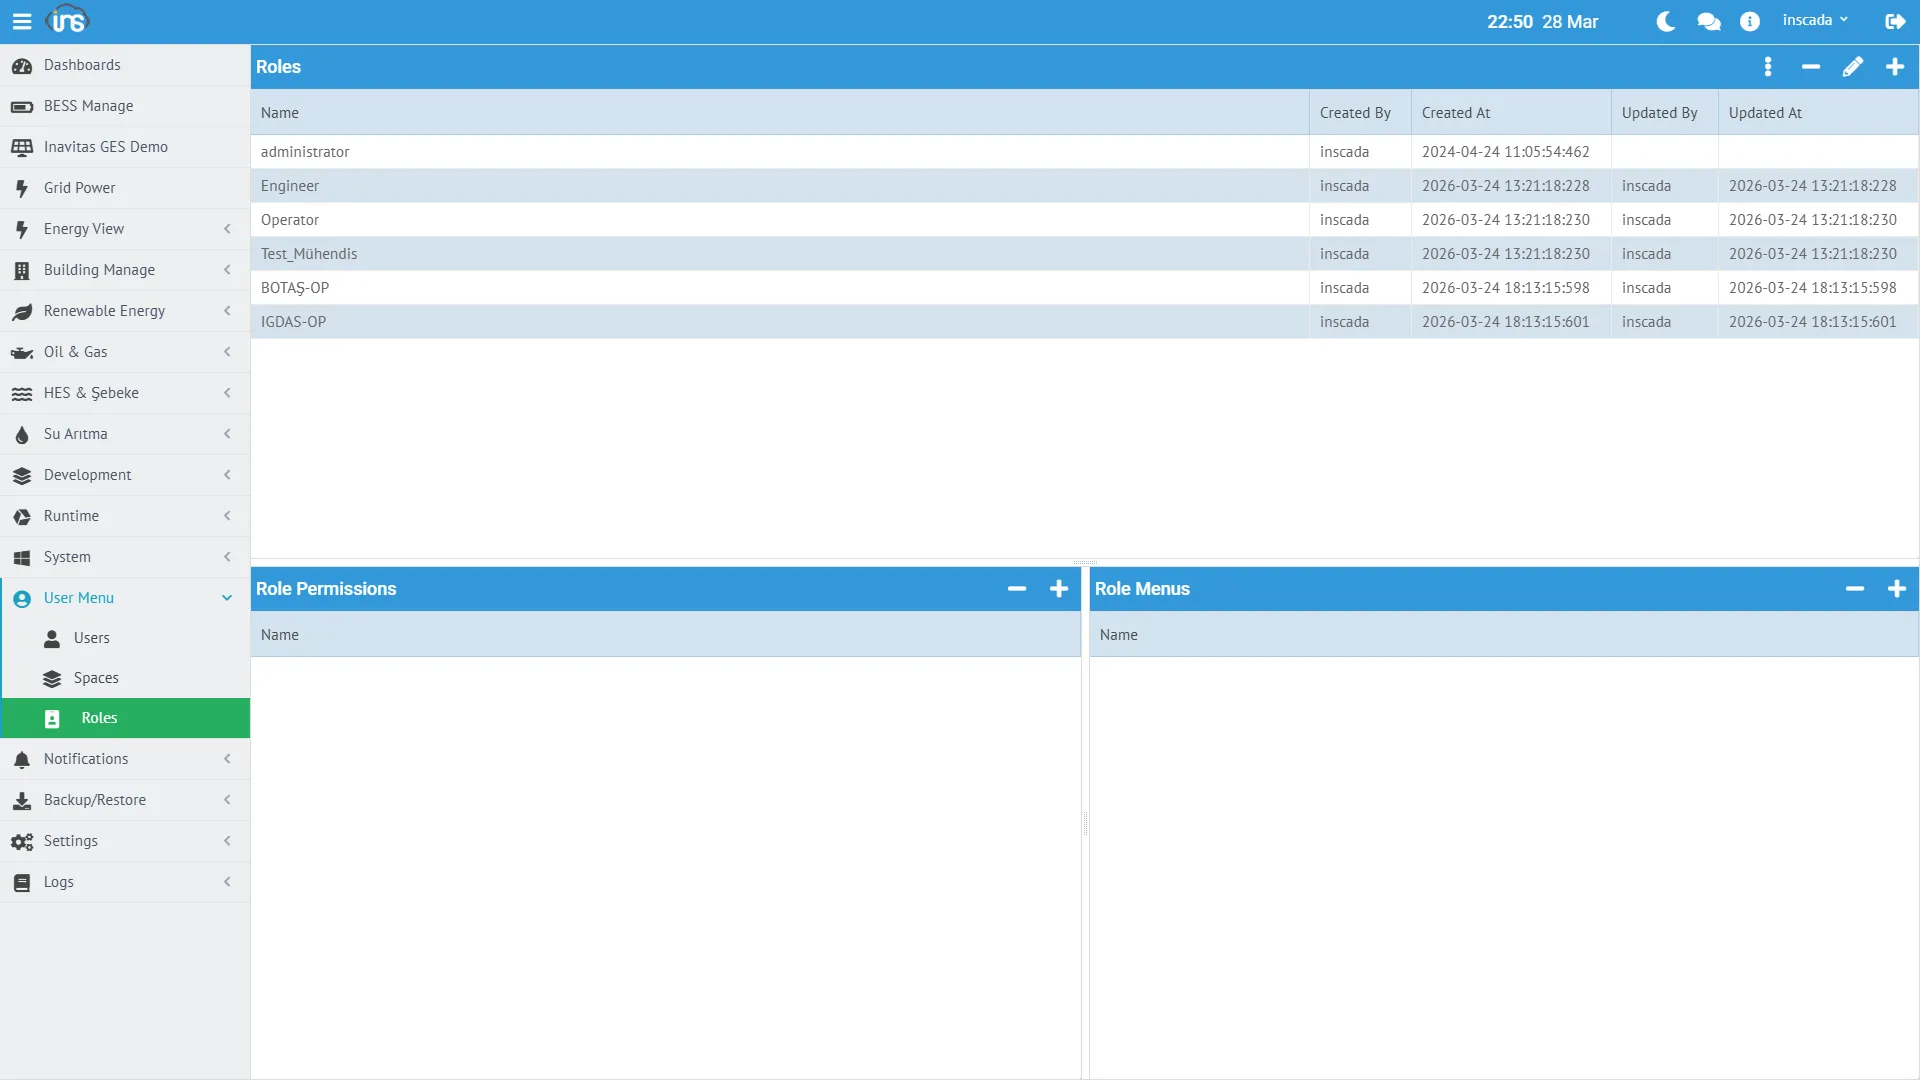Open the inscada user dropdown
Image resolution: width=1920 pixels, height=1080 pixels.
tap(1814, 20)
